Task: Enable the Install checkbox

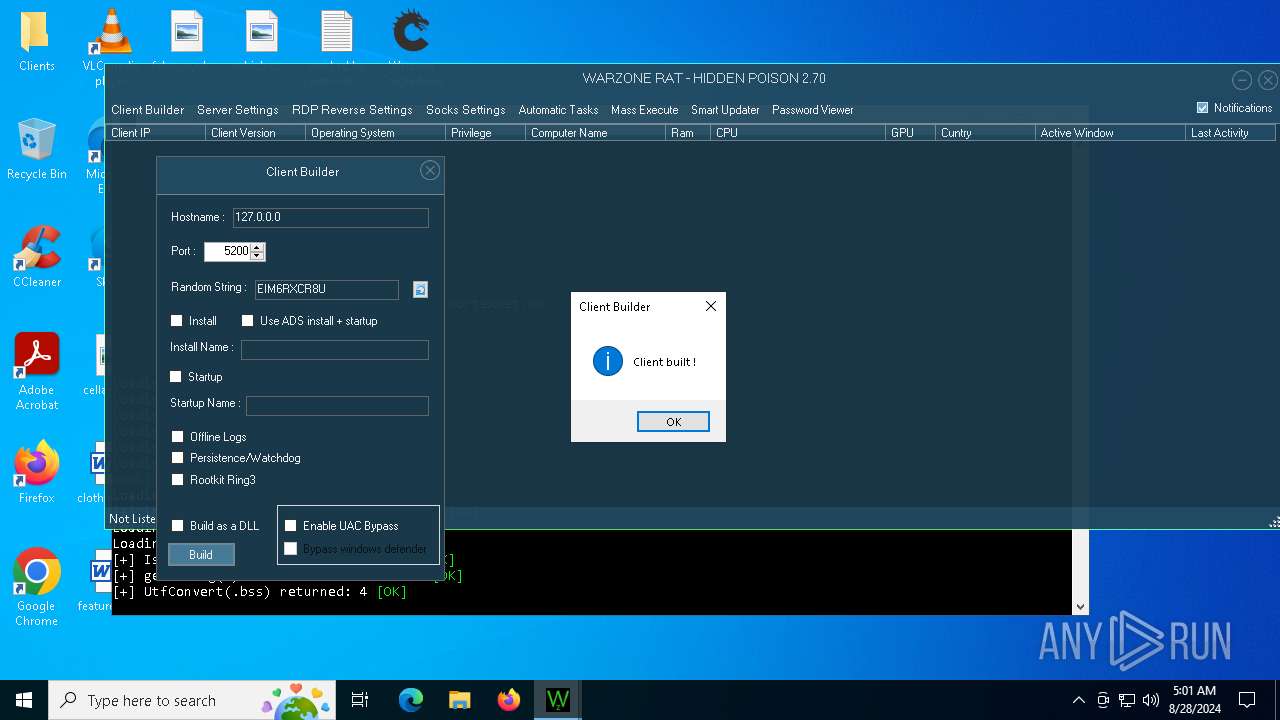Action: 177,321
